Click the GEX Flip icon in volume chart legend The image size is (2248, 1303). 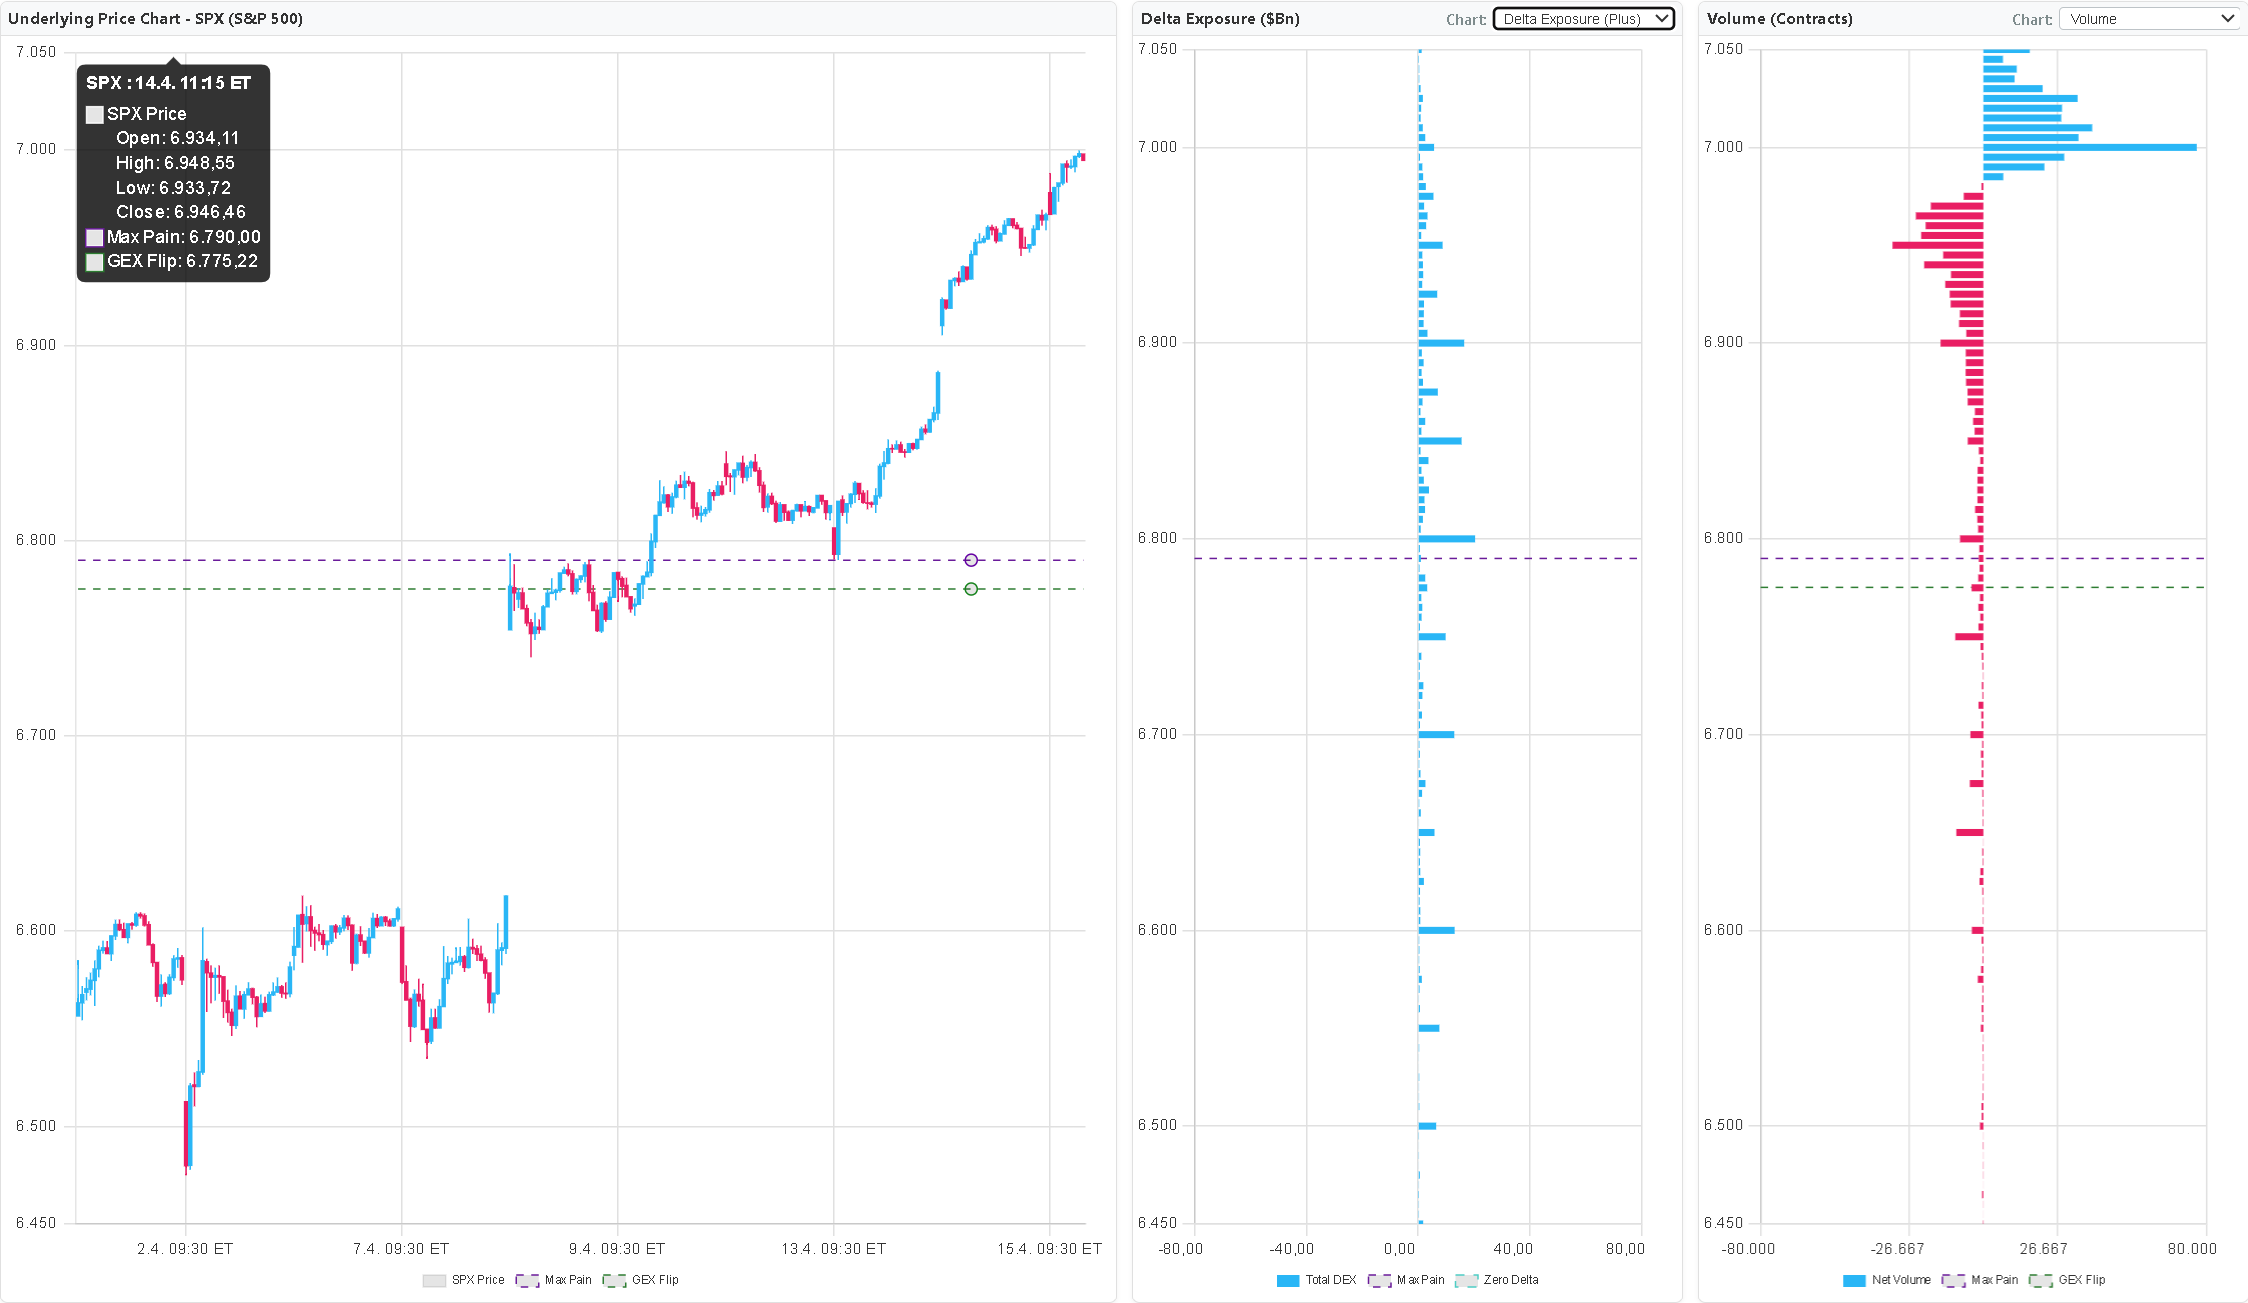coord(2041,1280)
